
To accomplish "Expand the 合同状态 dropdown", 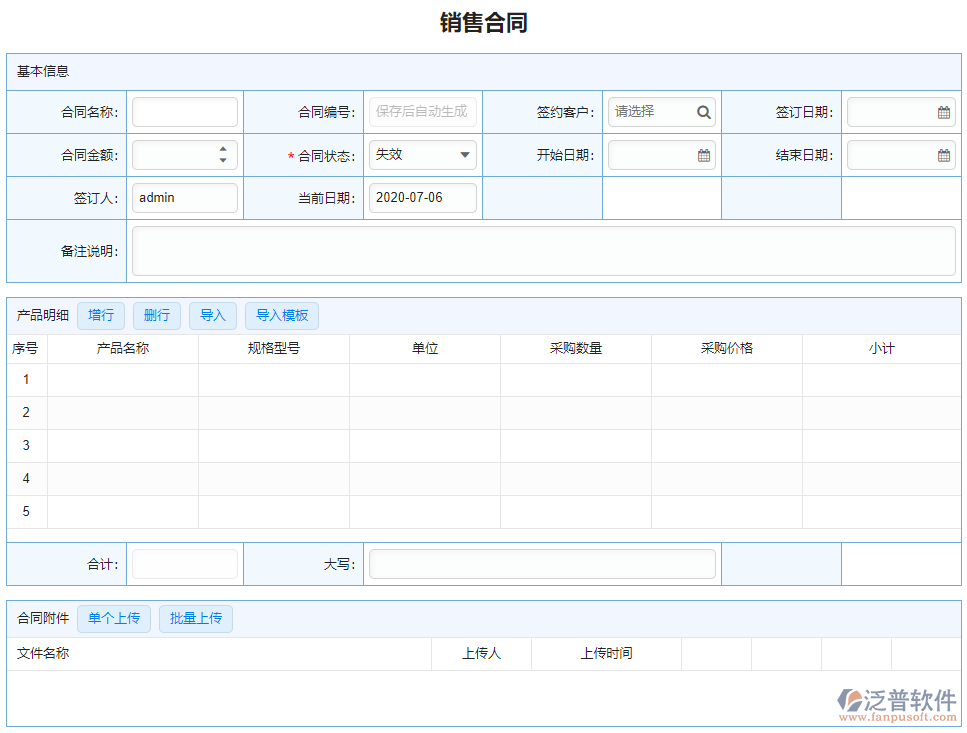I will (x=465, y=155).
